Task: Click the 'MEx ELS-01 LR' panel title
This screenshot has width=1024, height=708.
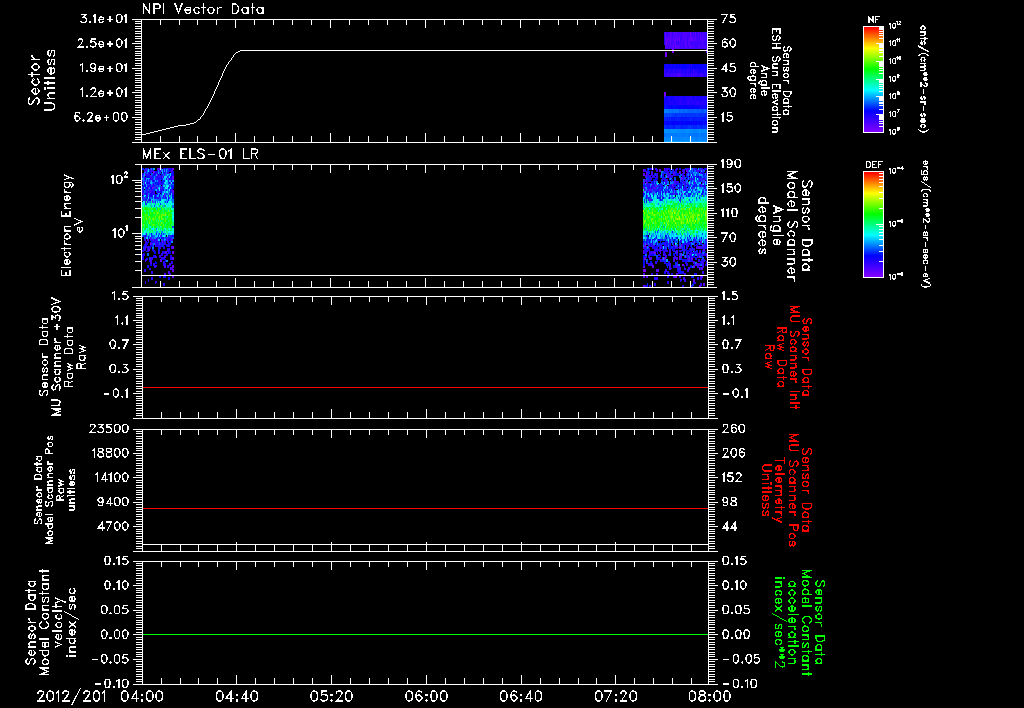Action: [200, 154]
